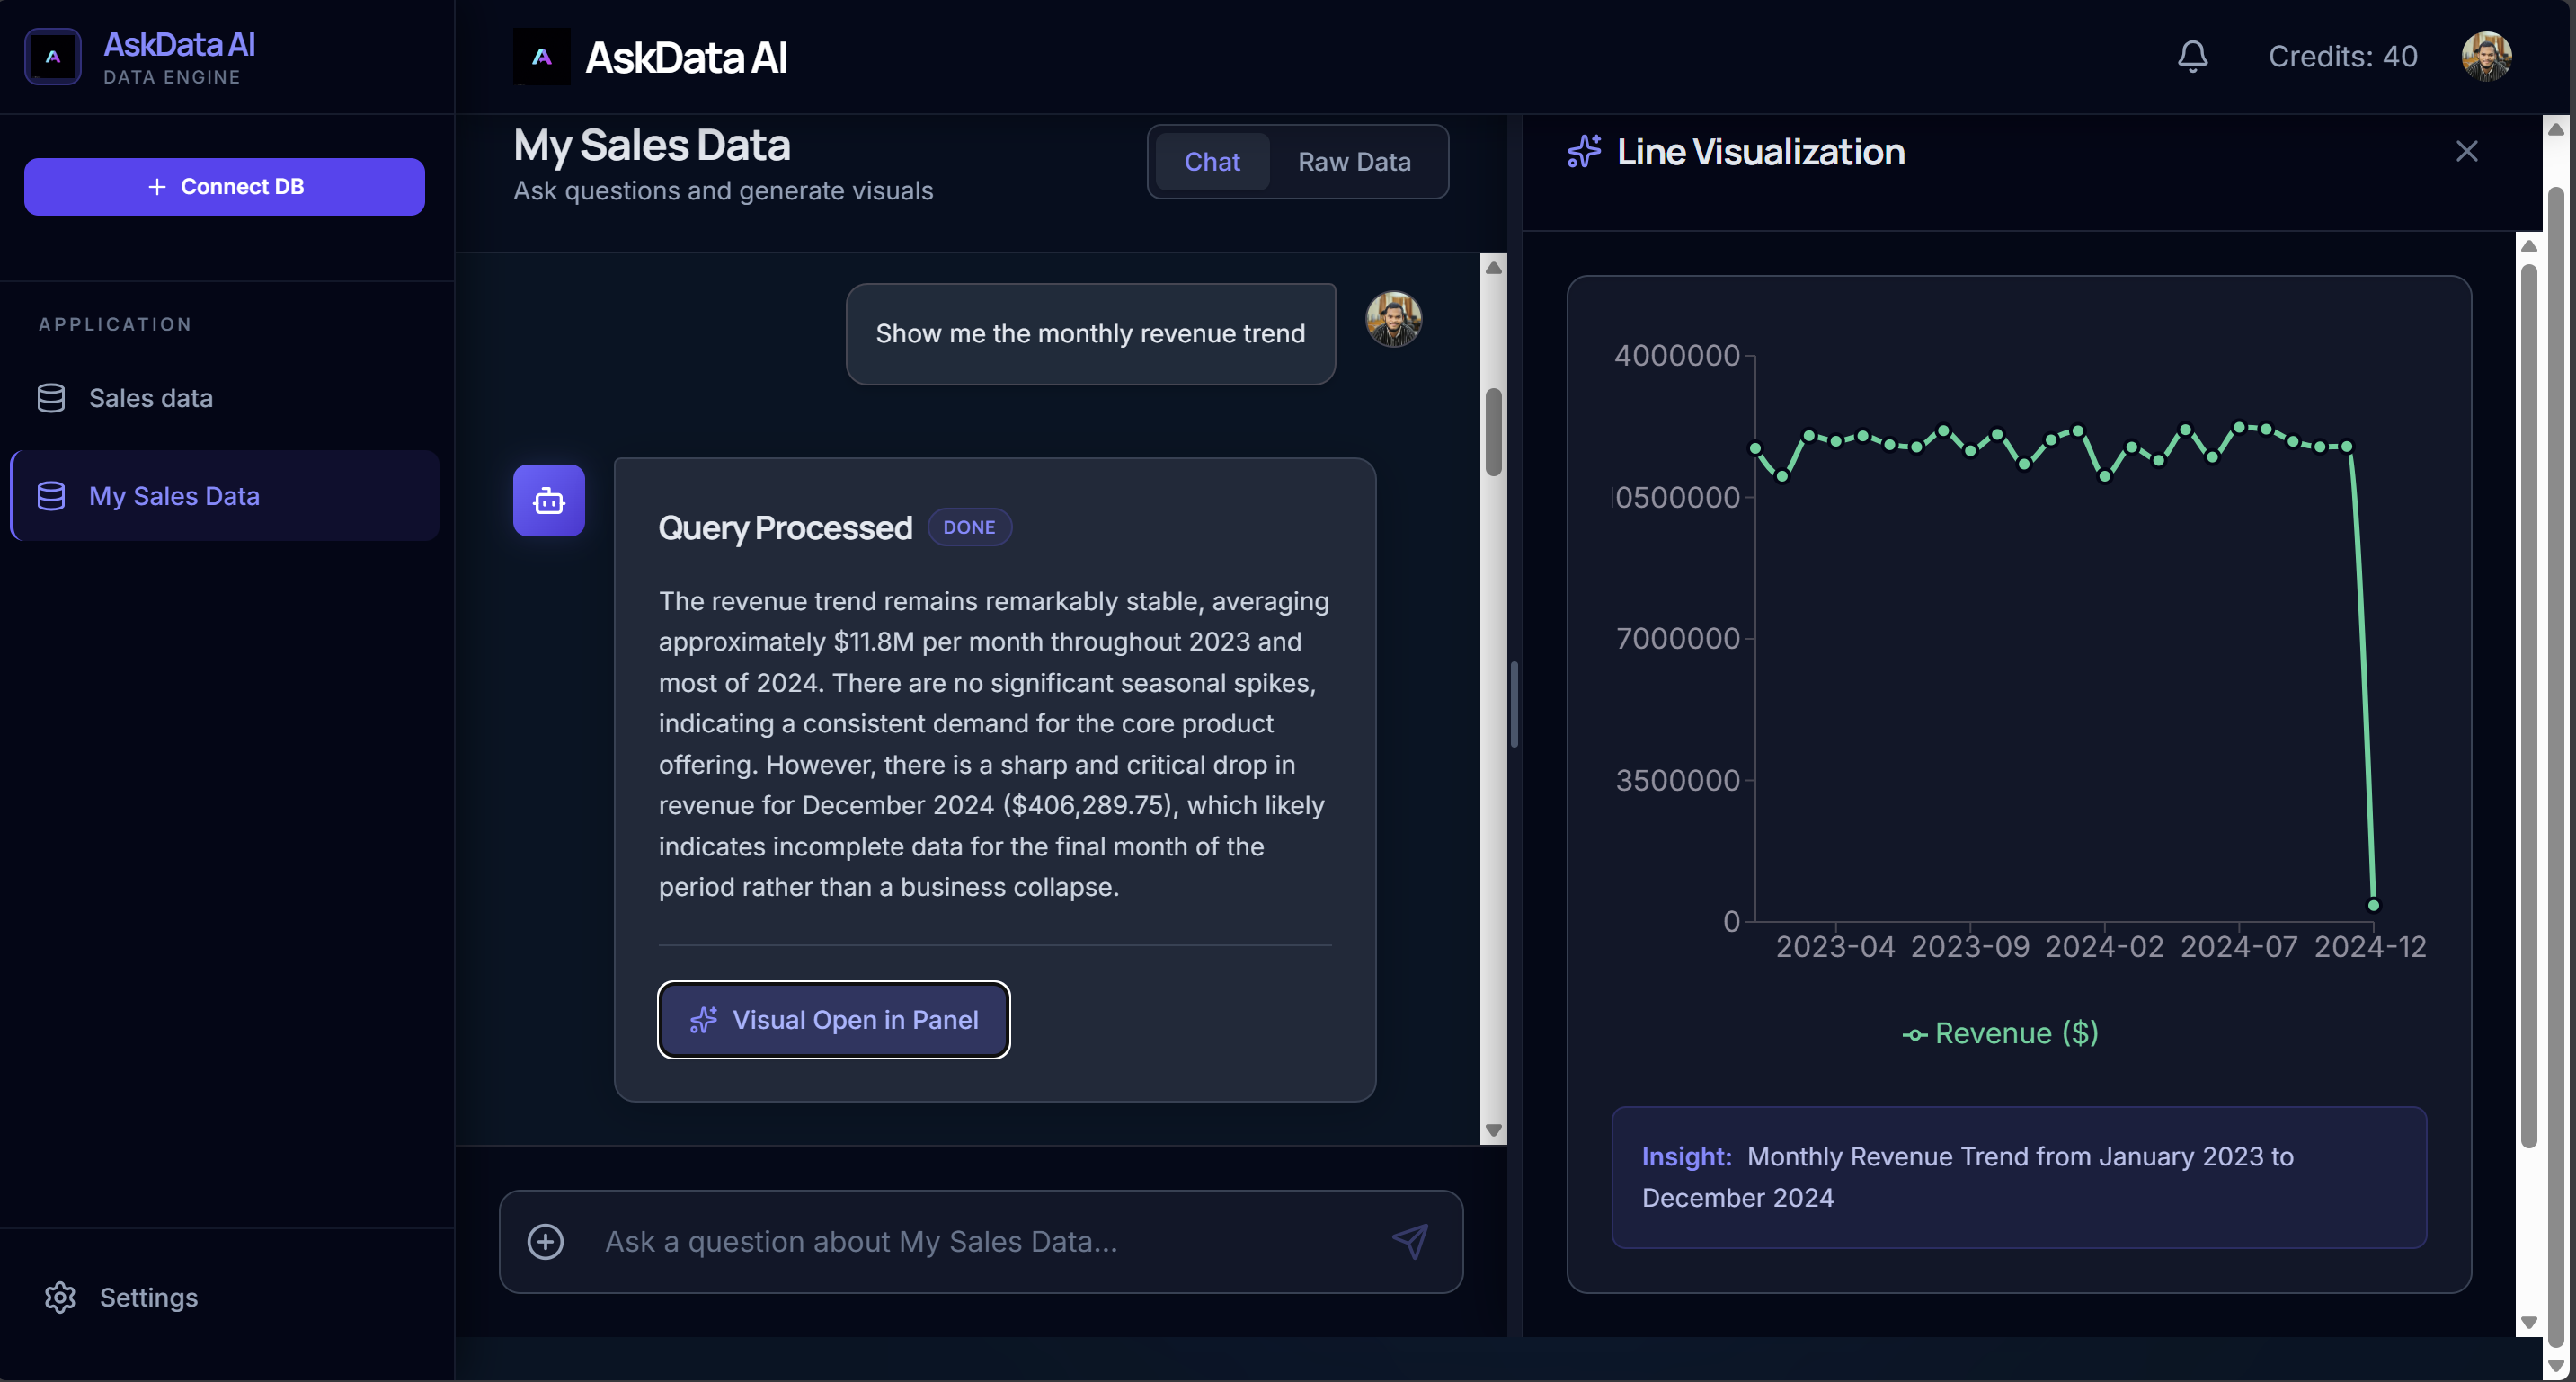Click the 4000000 y-axis label

click(1676, 355)
